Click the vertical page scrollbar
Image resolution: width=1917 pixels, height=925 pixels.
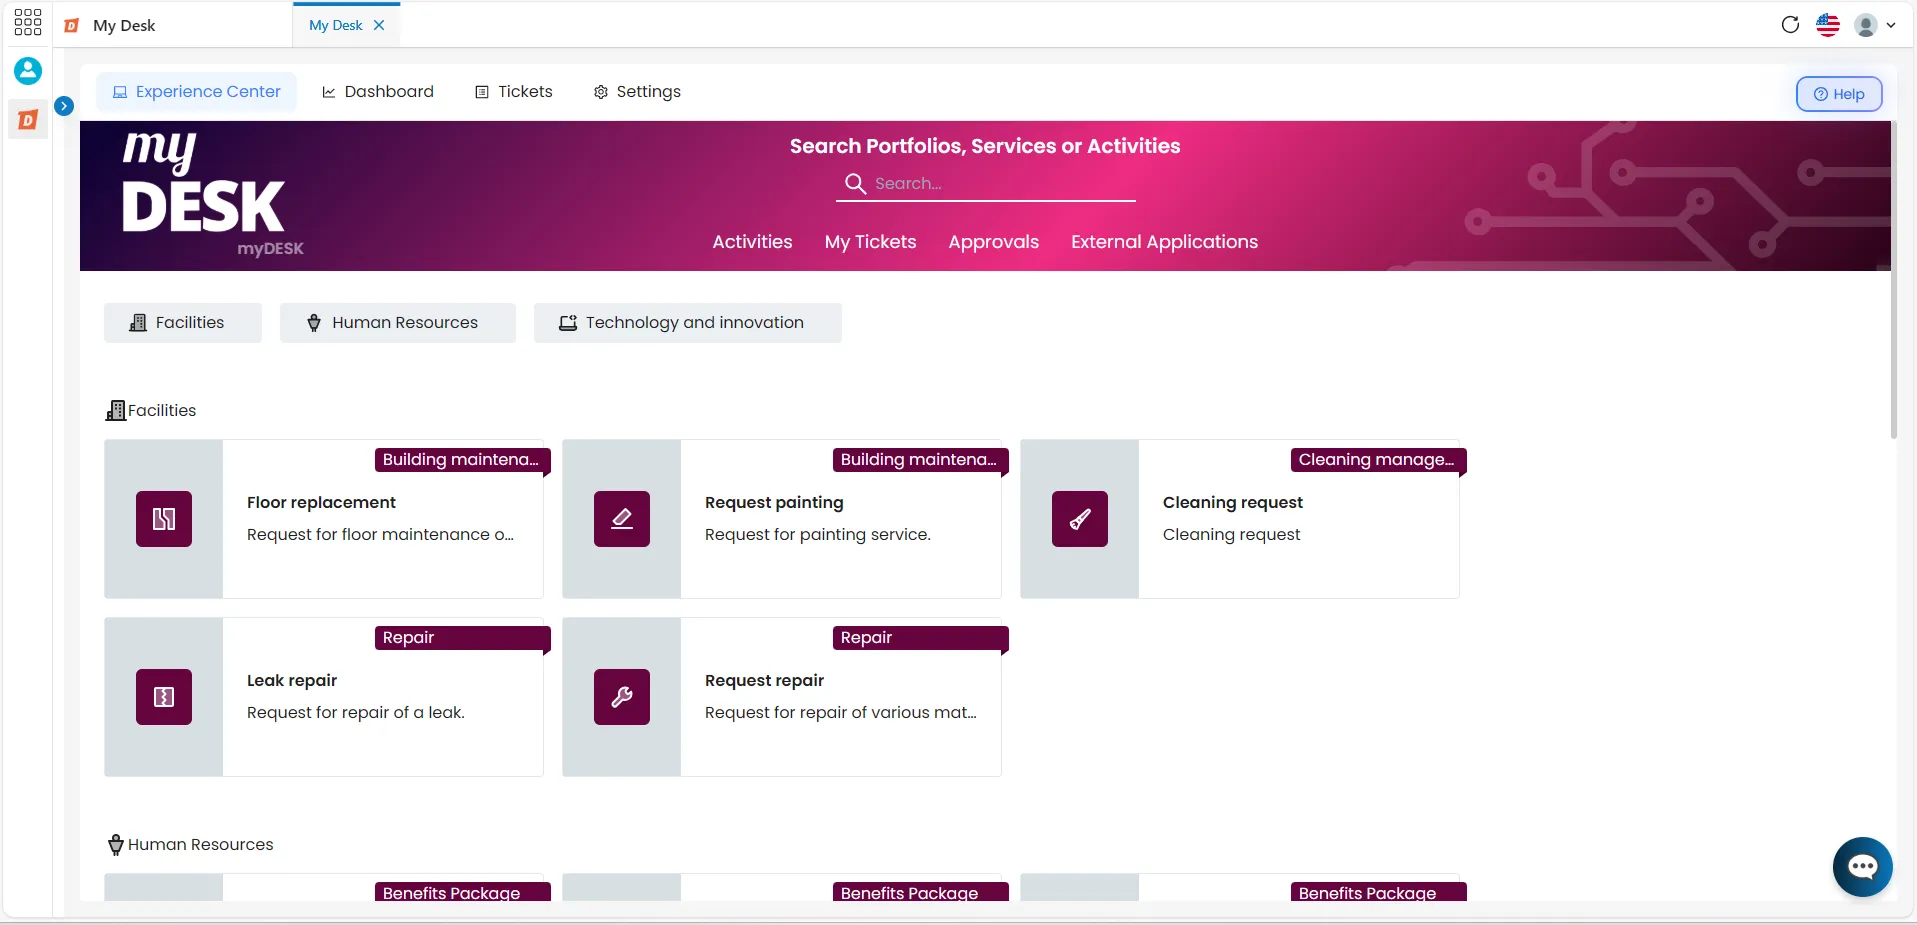click(x=1893, y=280)
